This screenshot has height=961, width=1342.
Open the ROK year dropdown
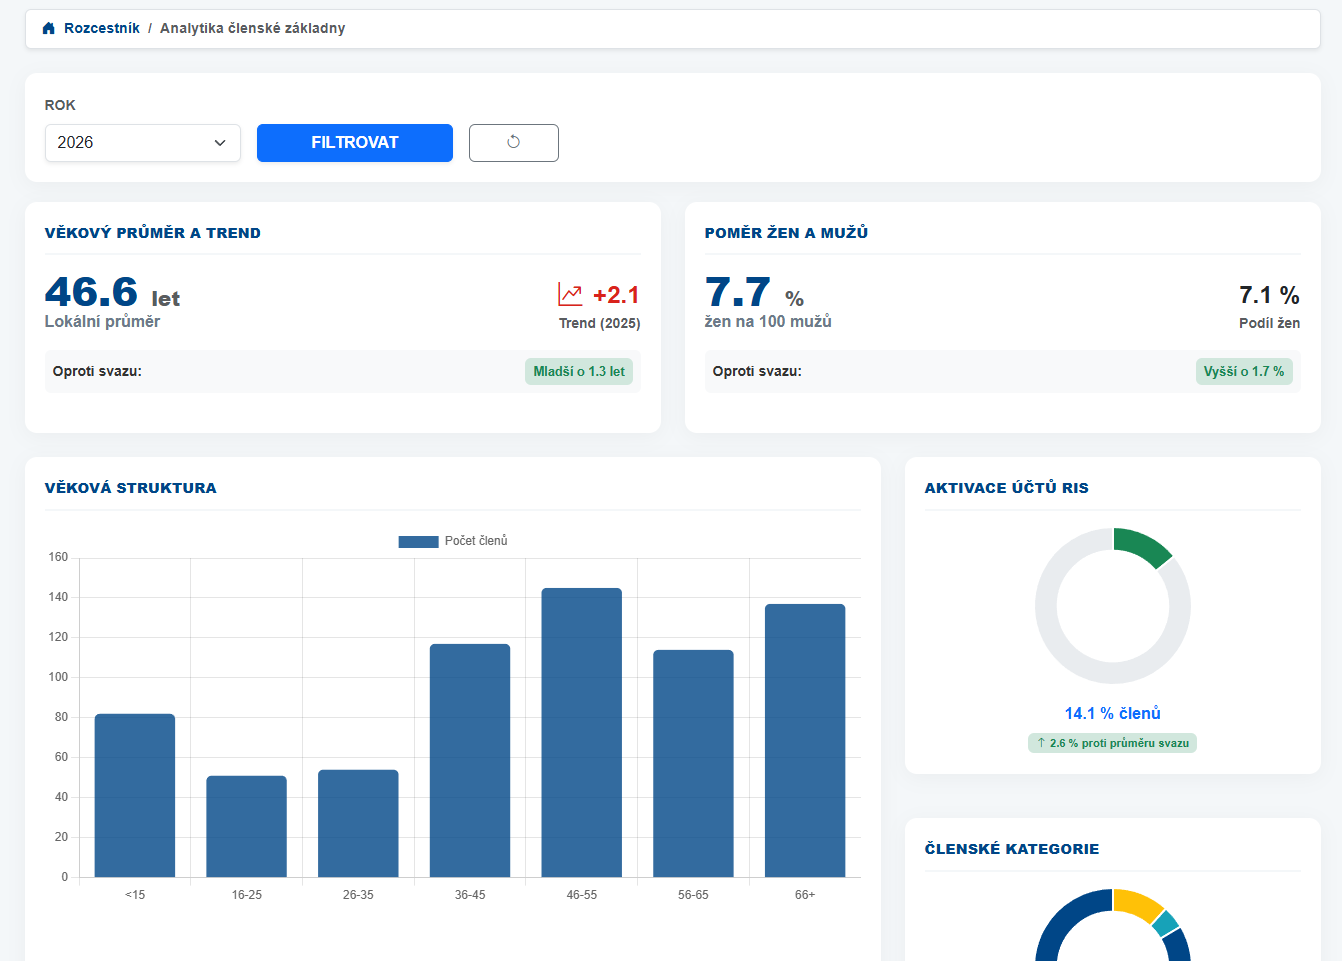tap(143, 143)
